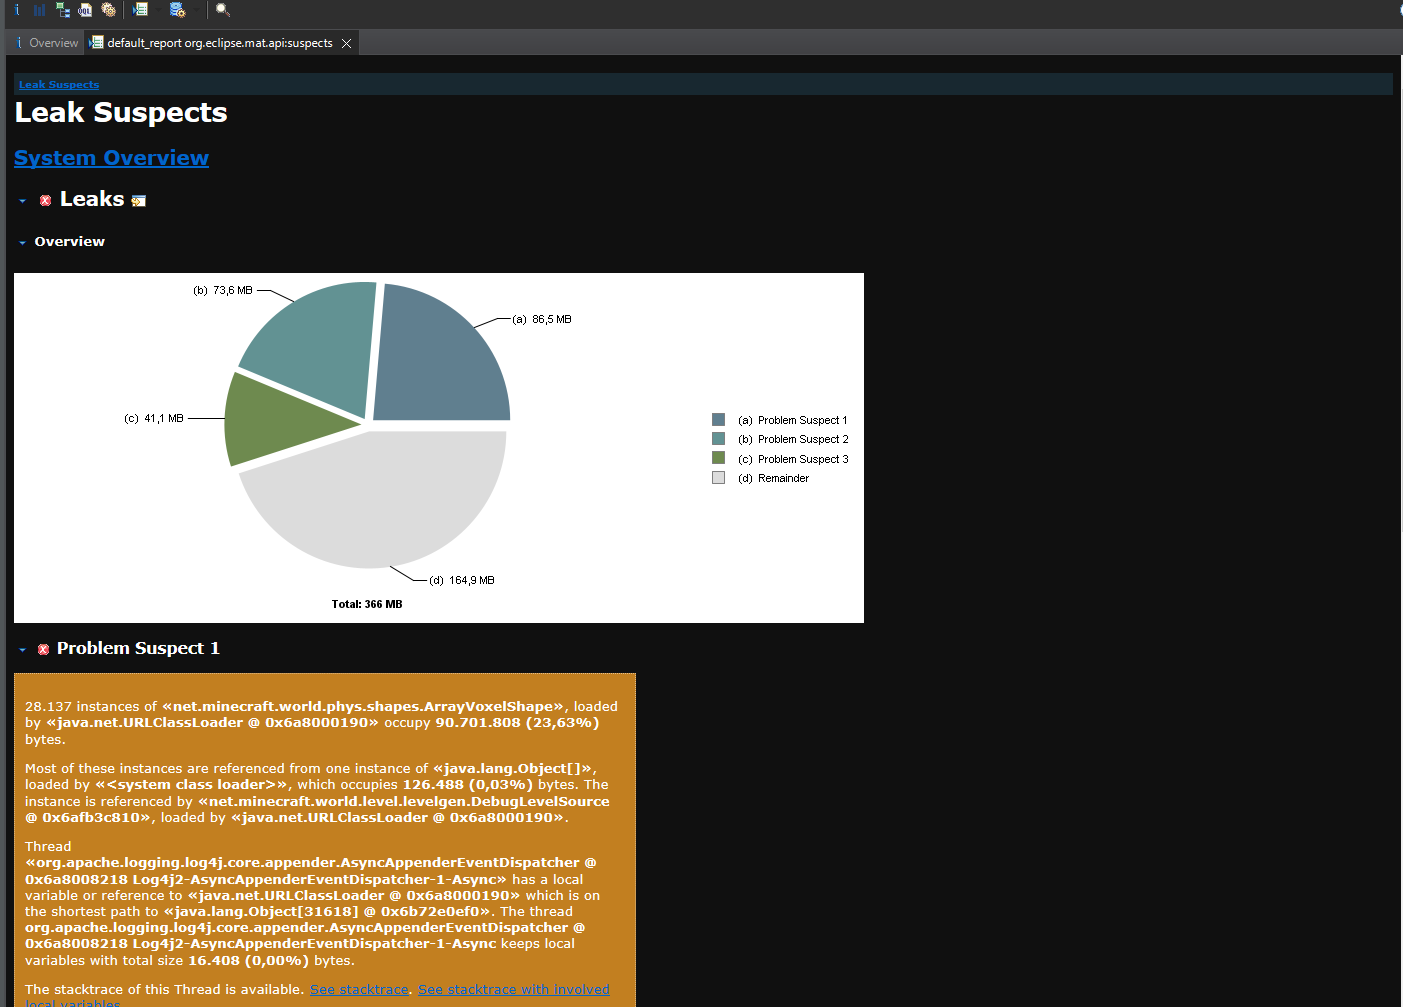
Task: Click the Leak Suspects breadcrumb link
Action: click(59, 85)
